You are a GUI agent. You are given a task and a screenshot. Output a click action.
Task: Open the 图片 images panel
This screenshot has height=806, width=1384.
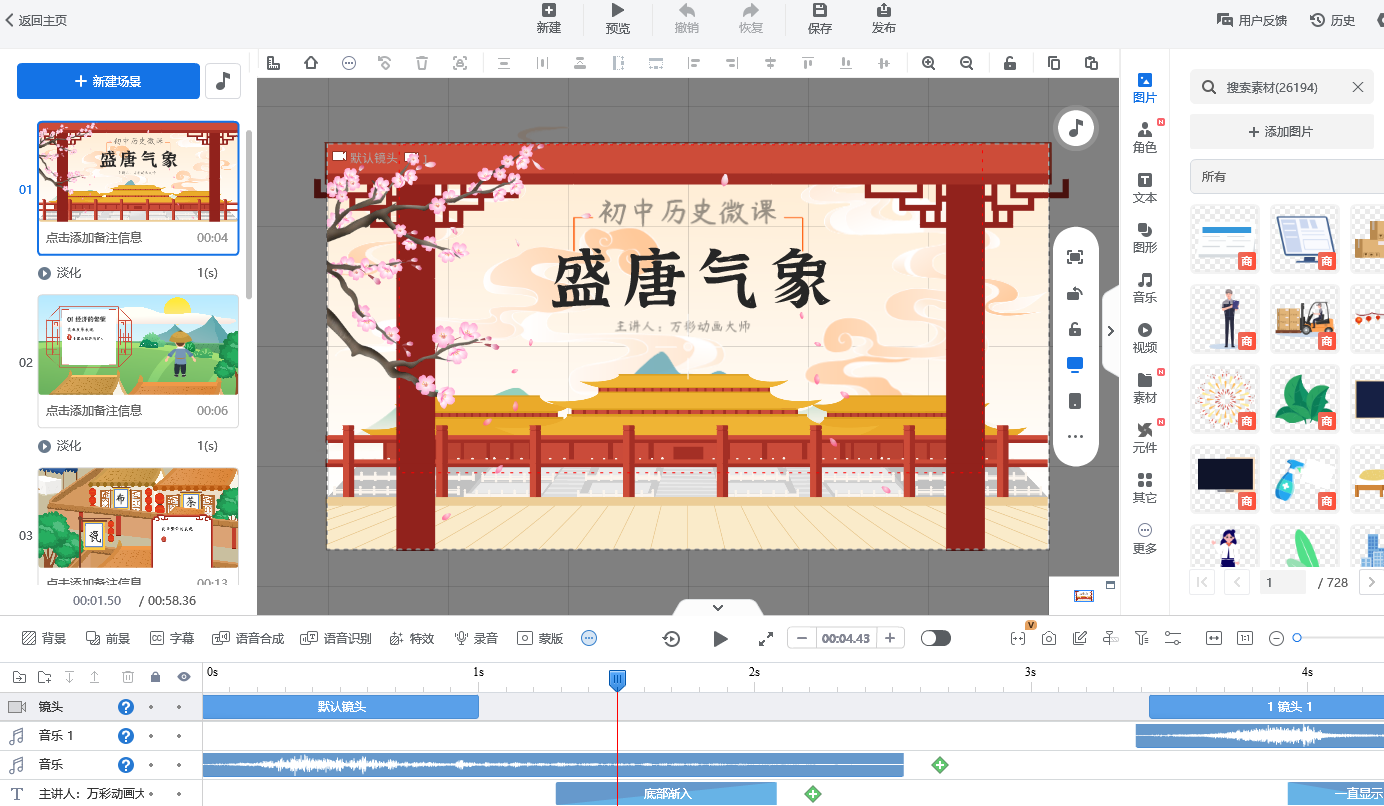click(1145, 88)
